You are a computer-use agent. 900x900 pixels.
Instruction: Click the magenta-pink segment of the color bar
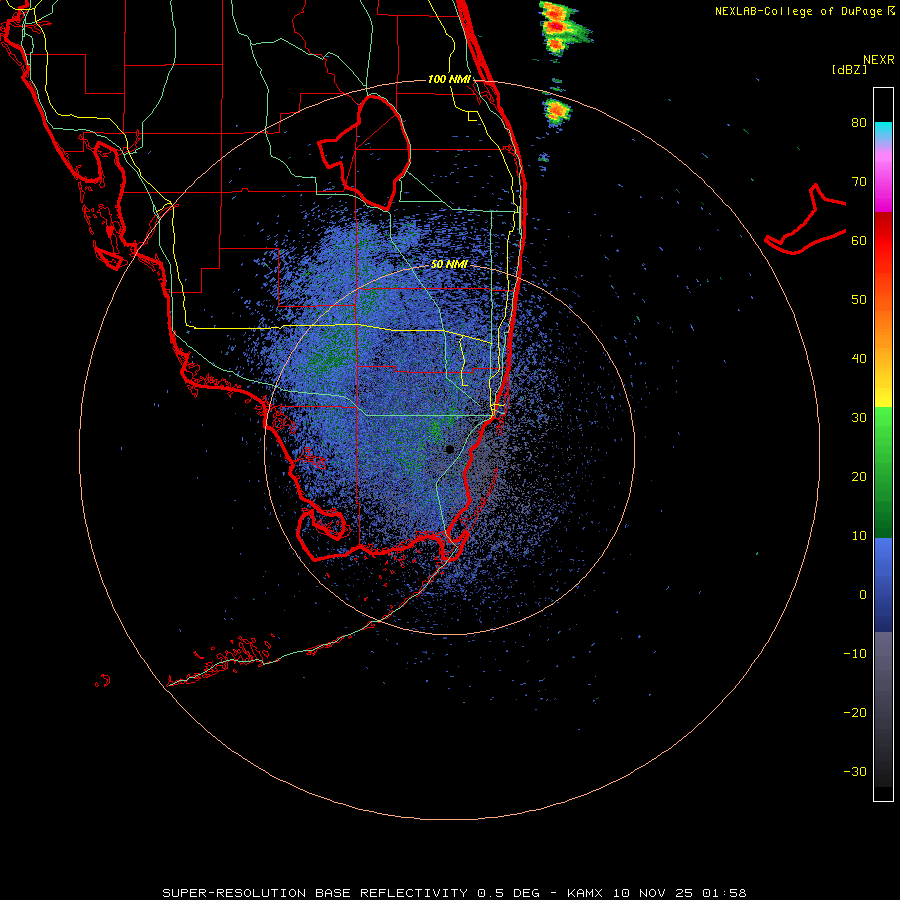pos(883,178)
